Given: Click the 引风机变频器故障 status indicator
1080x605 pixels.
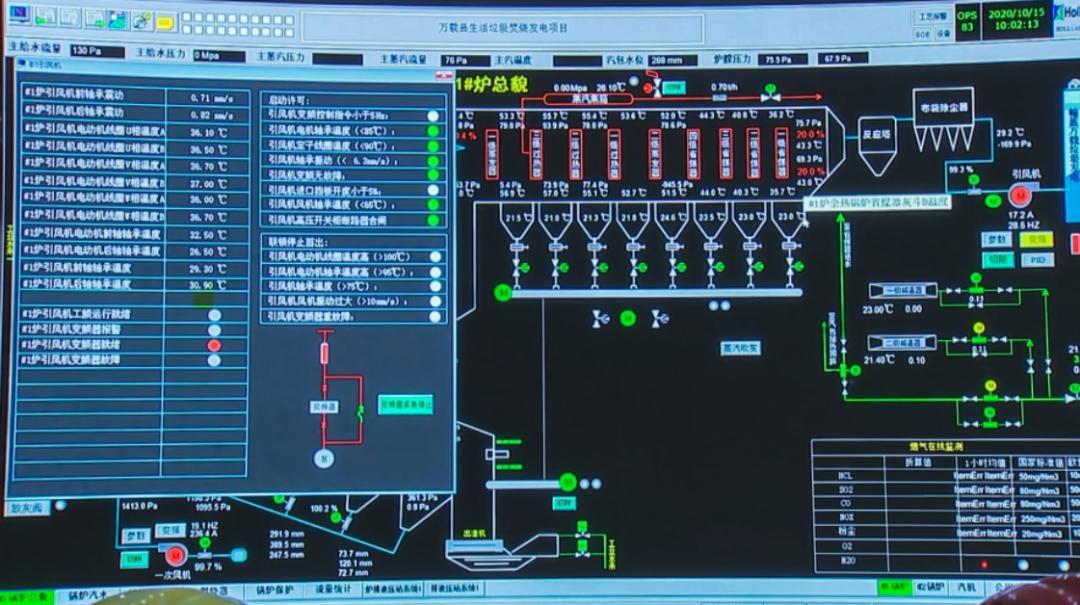Looking at the screenshot, I should click(x=214, y=360).
